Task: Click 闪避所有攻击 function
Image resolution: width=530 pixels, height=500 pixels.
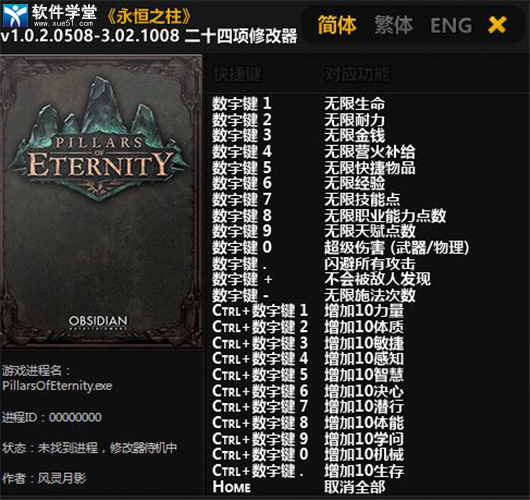Action: click(x=370, y=263)
